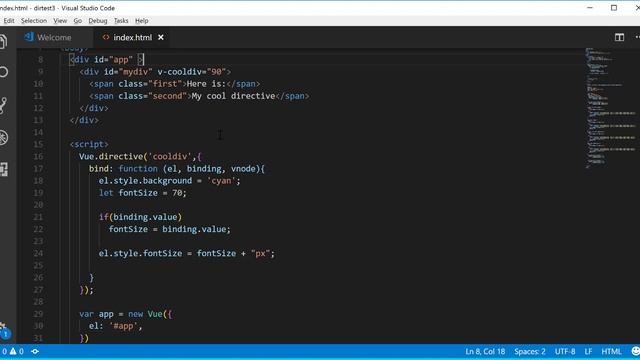Click the errors and warnings status indicator

pos(12,351)
